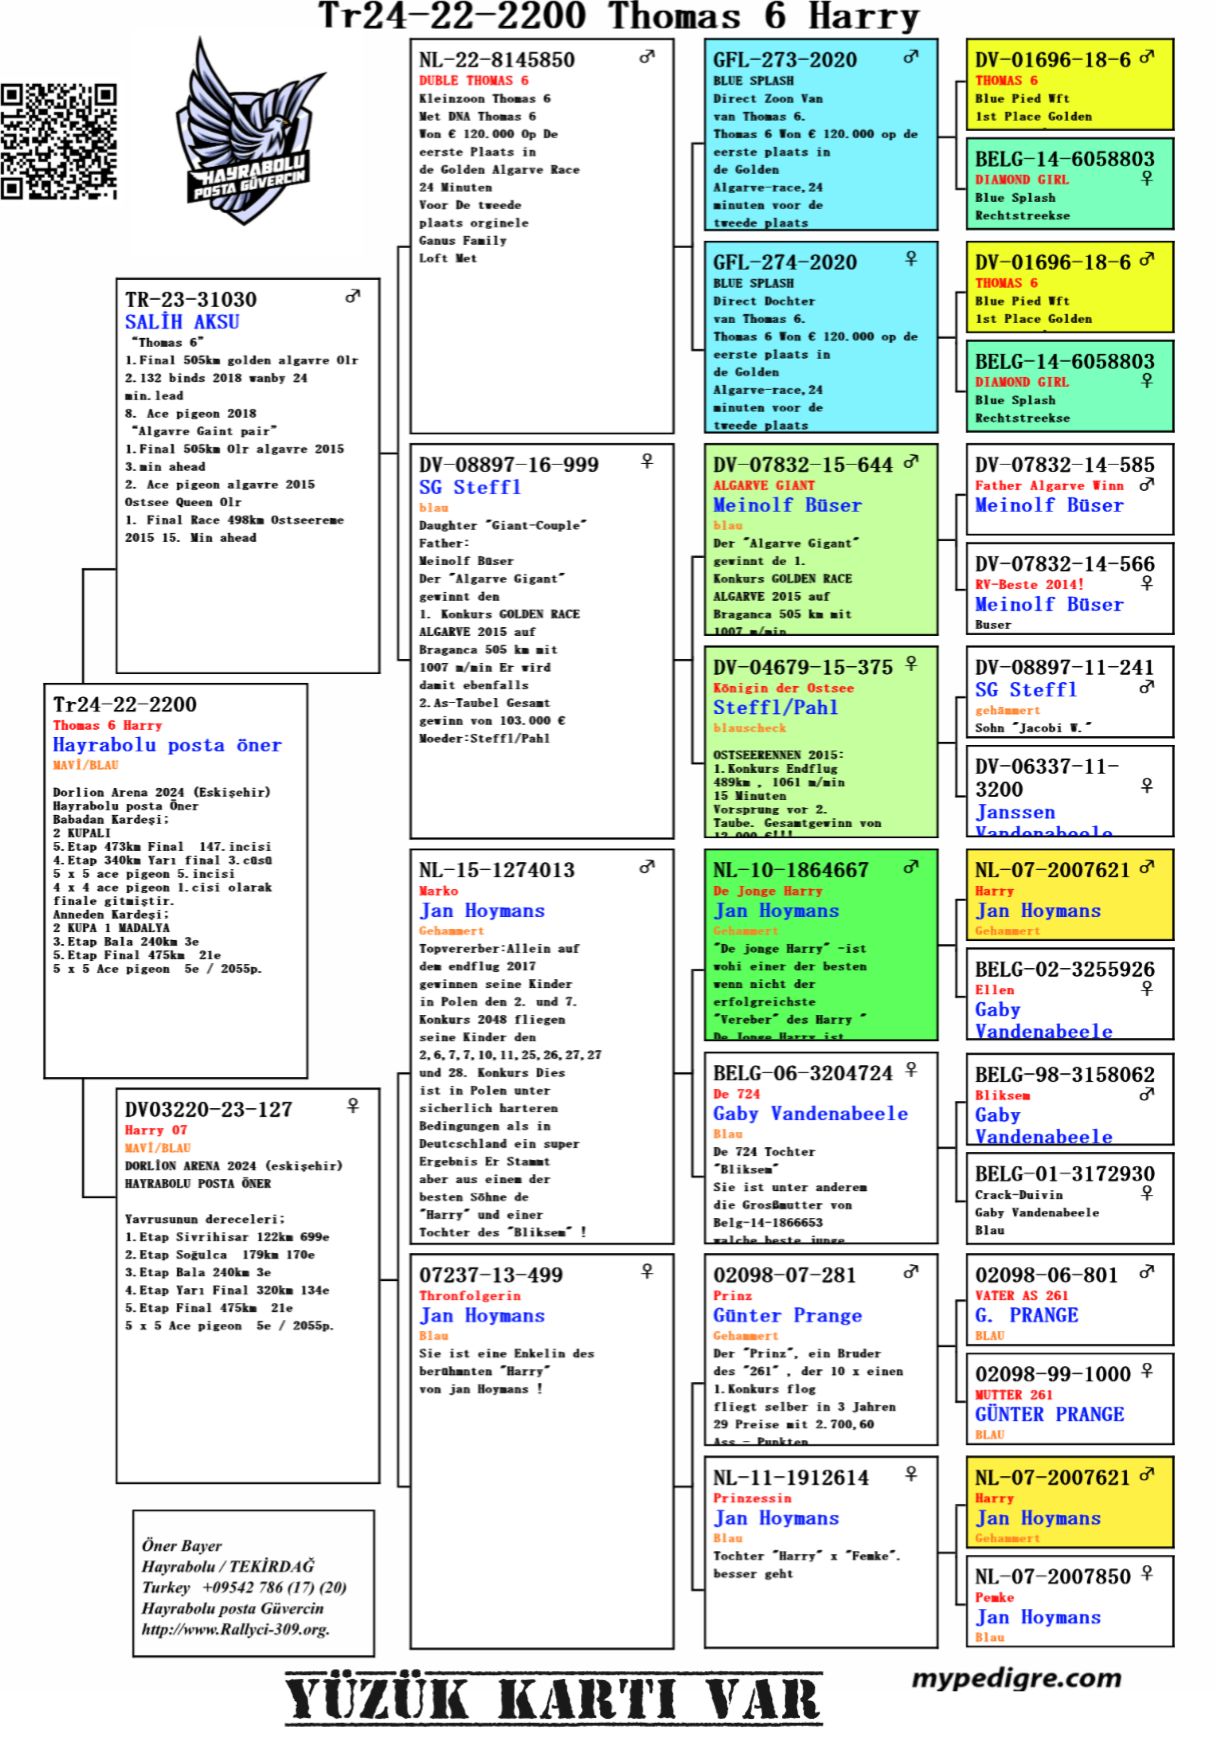1216x1752 pixels.
Task: Click the female symbol in BELG-01-3172930 box
Action: coord(1147,1193)
